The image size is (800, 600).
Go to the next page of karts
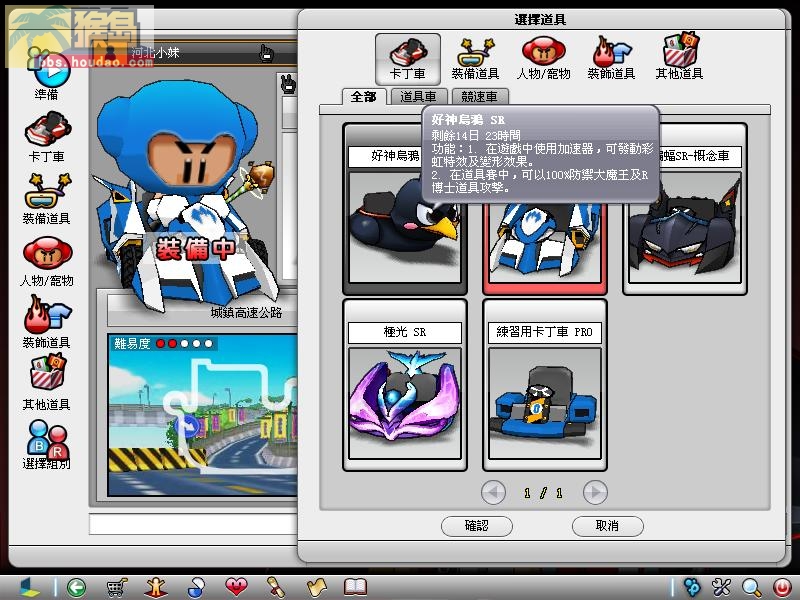[x=595, y=492]
